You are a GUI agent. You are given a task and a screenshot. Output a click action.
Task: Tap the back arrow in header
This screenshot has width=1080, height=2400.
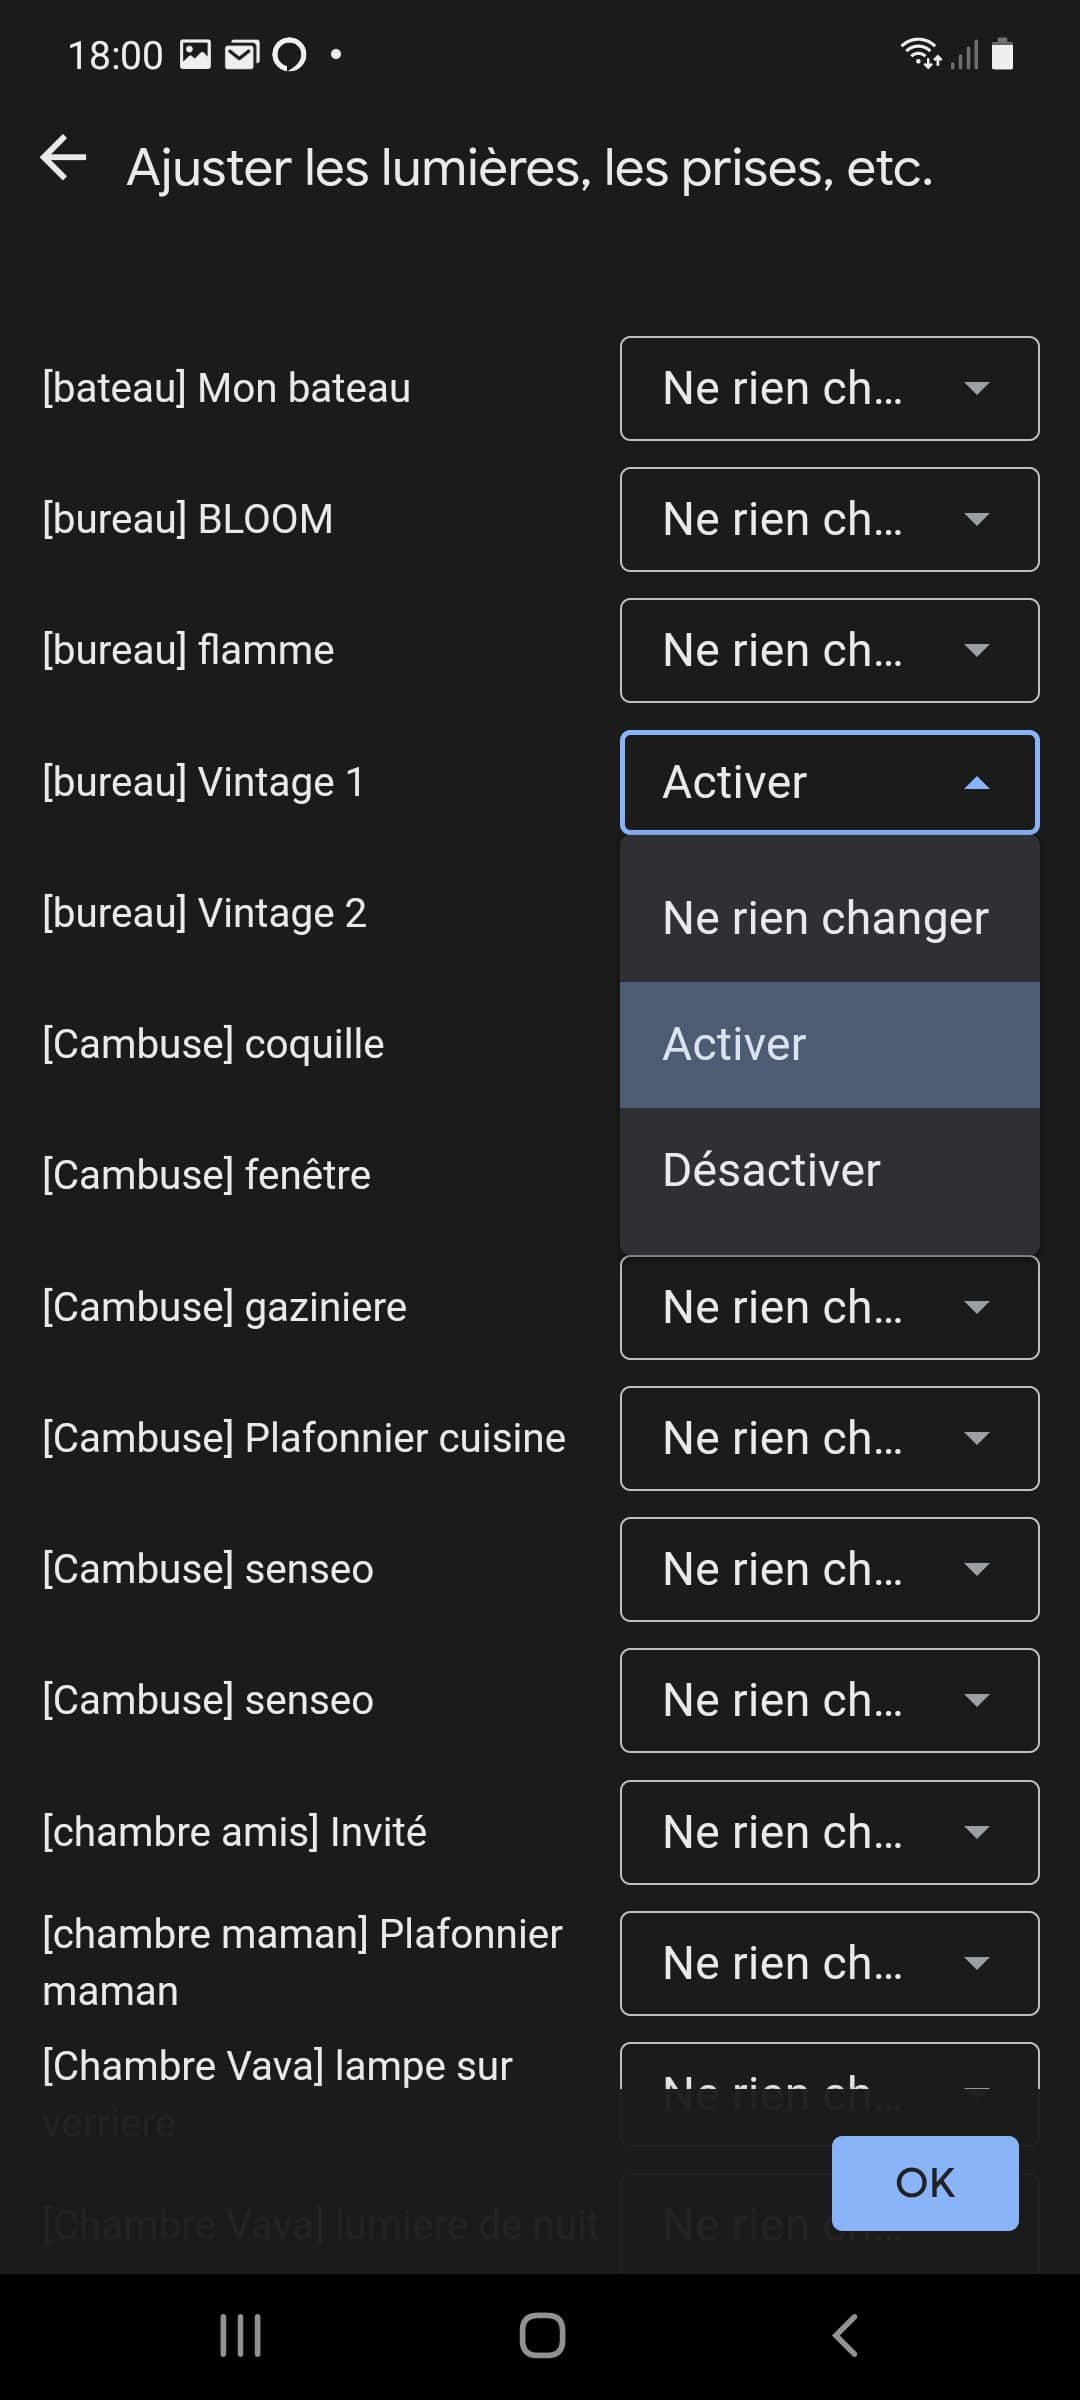(x=63, y=158)
